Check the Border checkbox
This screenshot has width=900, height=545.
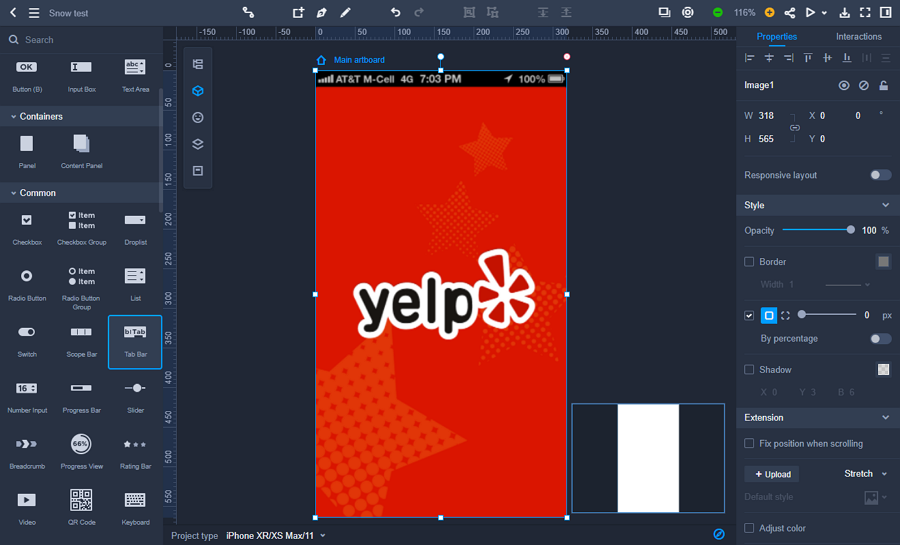click(x=749, y=262)
